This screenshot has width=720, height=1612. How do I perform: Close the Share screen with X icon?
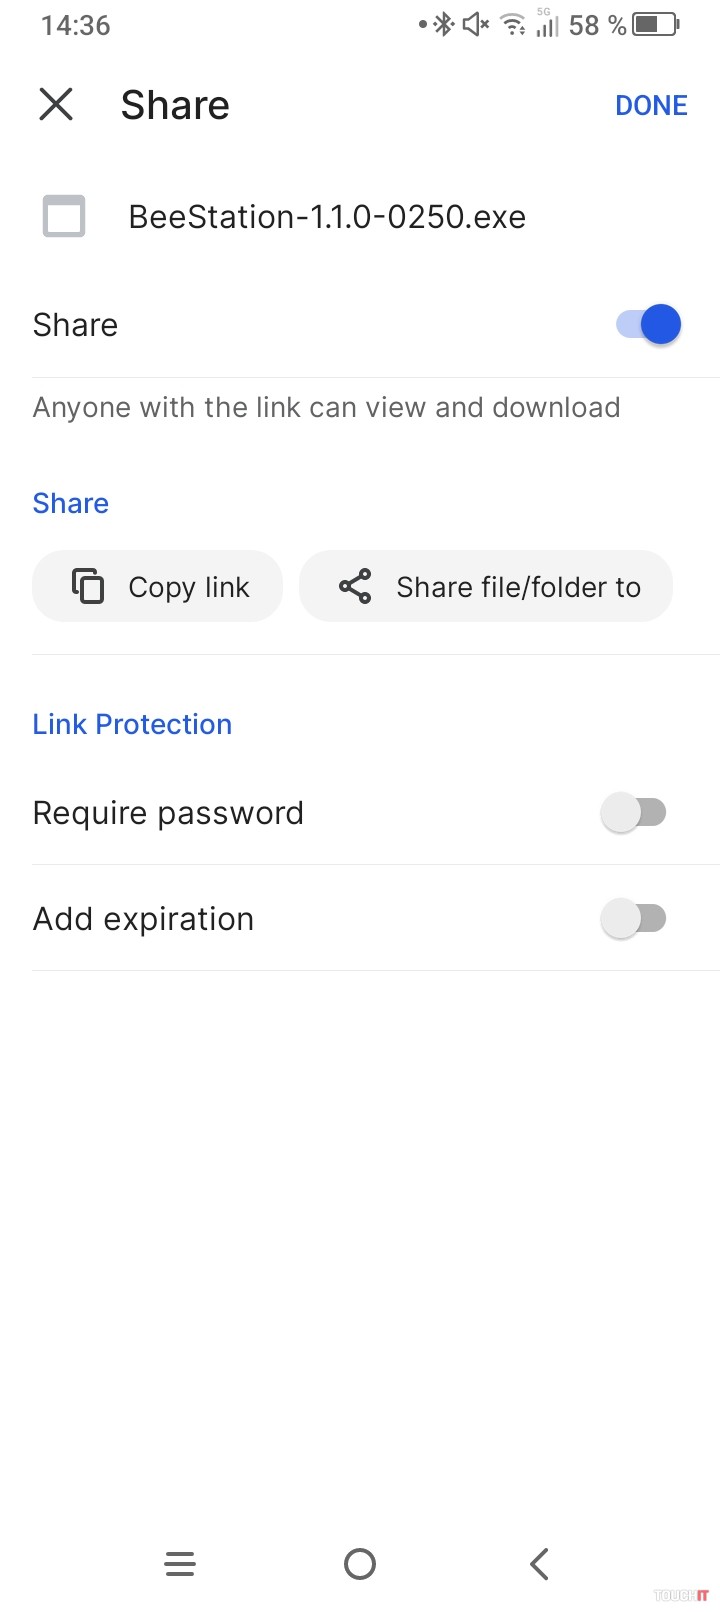point(56,104)
